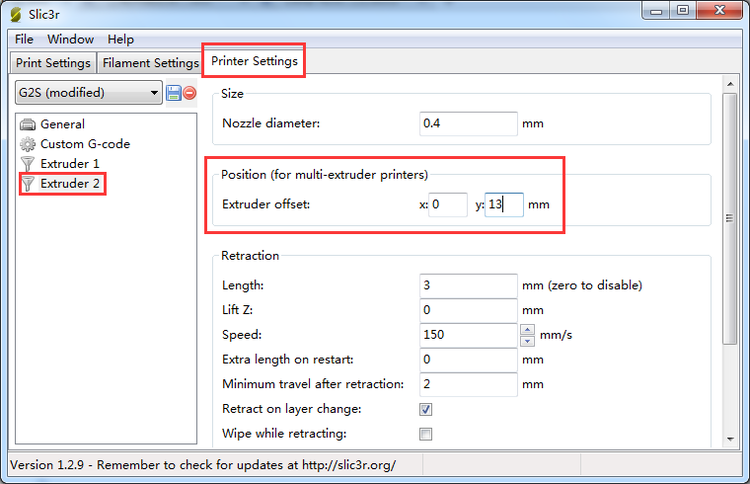Switch to the Printer Settings tab

[254, 61]
